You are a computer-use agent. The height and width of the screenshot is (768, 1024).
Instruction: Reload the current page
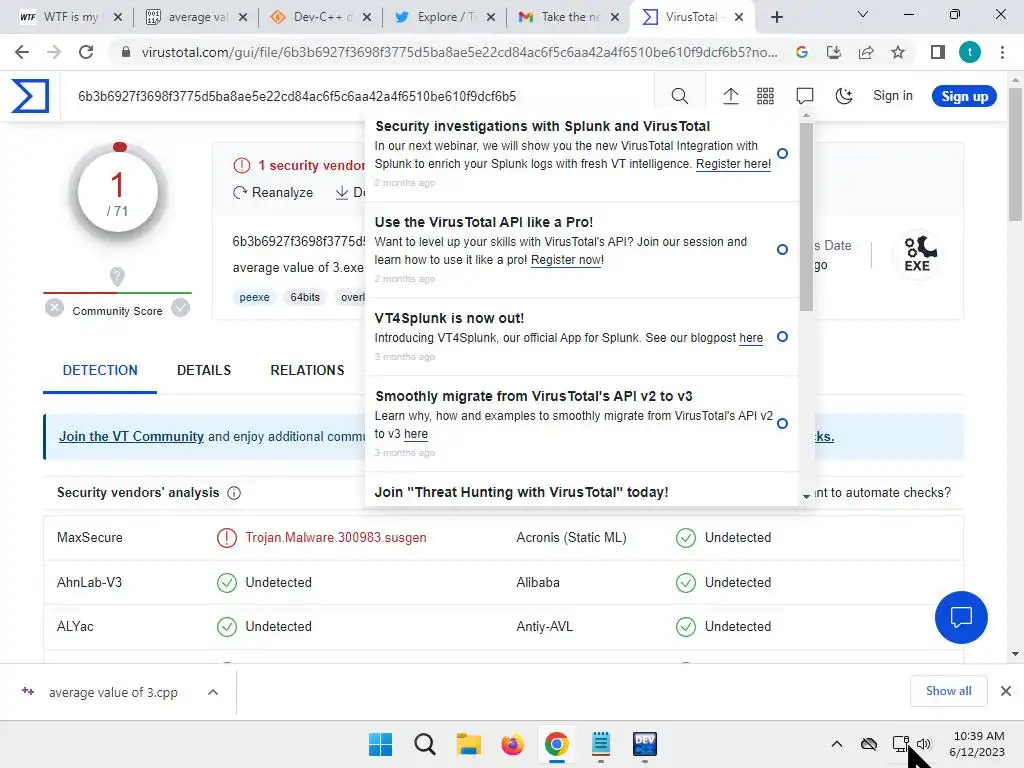(x=86, y=52)
